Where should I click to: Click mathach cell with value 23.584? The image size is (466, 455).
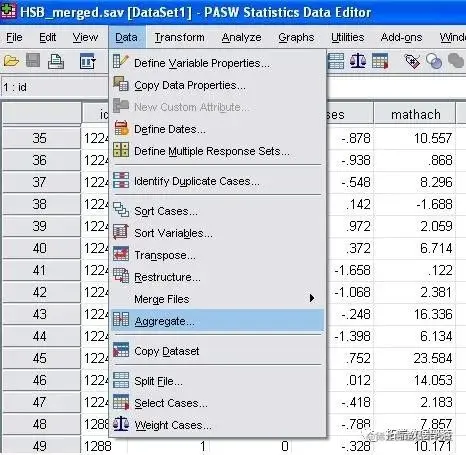point(415,358)
